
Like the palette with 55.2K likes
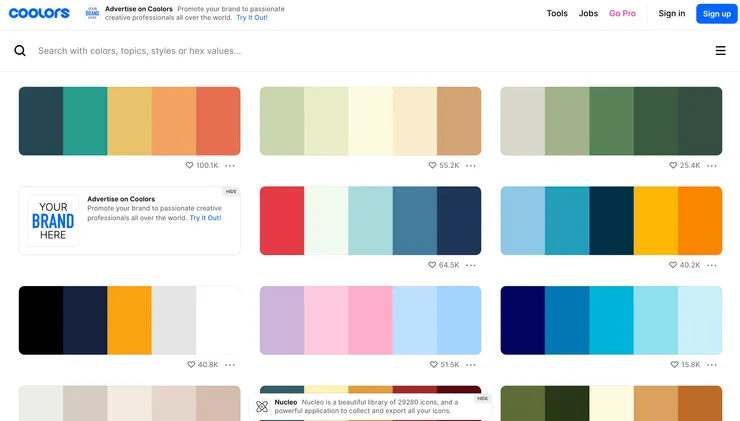click(x=433, y=166)
